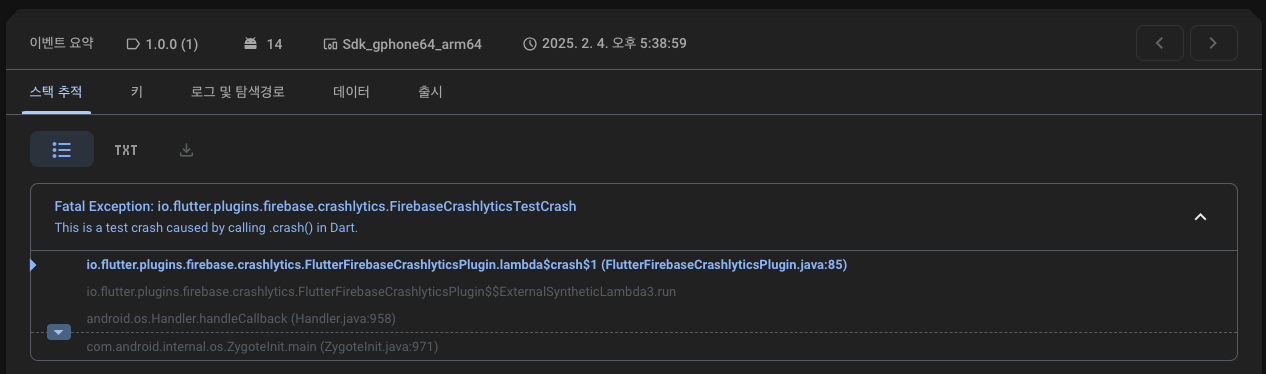Open the 스택 추적 tab

point(56,92)
